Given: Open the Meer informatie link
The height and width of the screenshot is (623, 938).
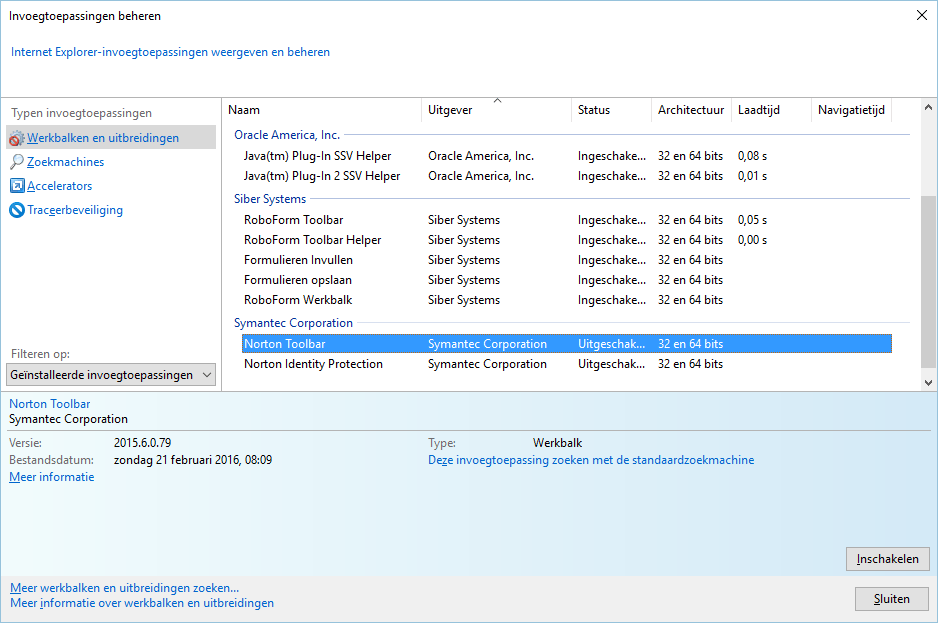Looking at the screenshot, I should coord(52,477).
